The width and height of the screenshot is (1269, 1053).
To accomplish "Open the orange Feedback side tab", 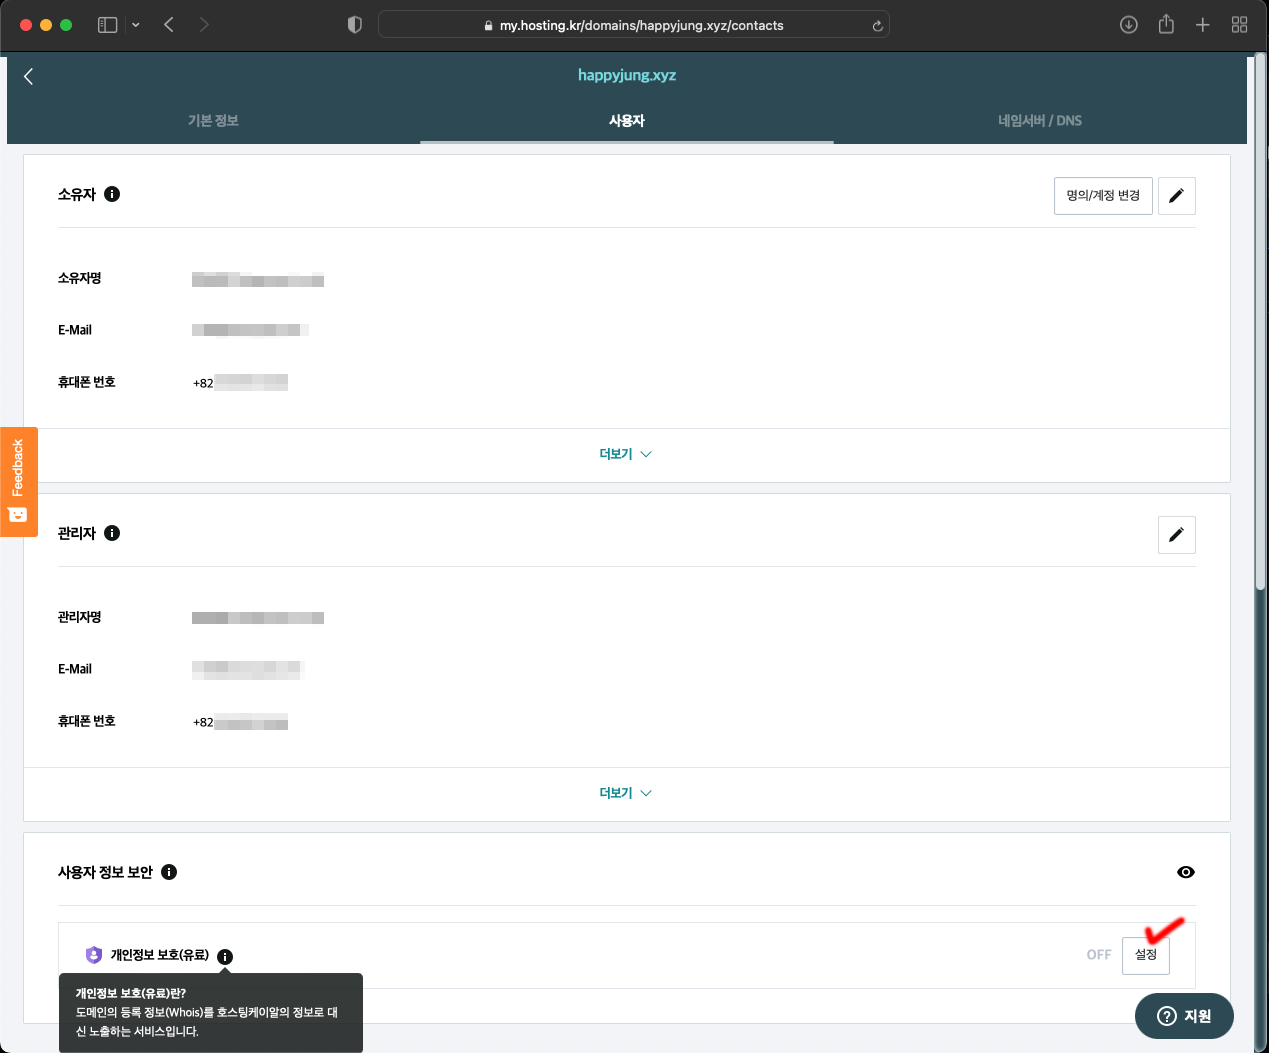I will tap(18, 481).
